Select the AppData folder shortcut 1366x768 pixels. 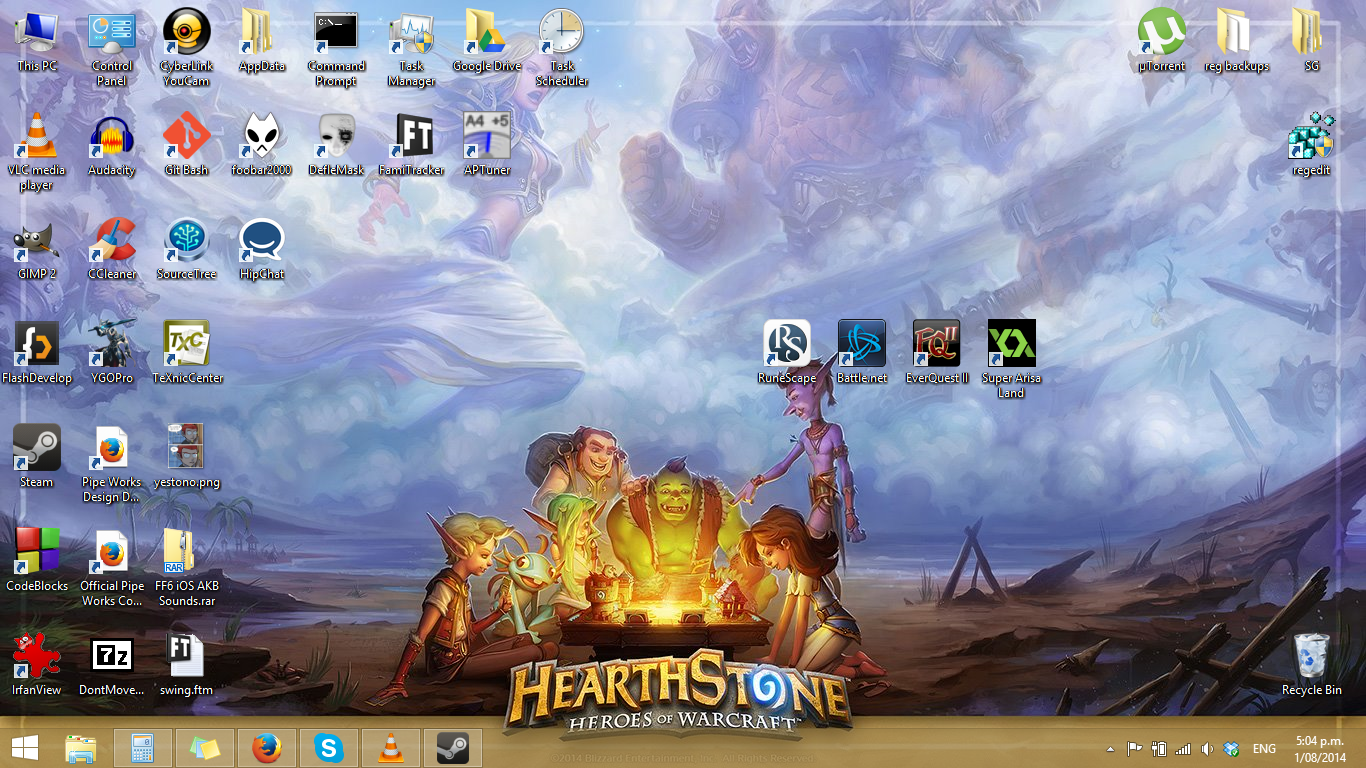click(x=262, y=41)
